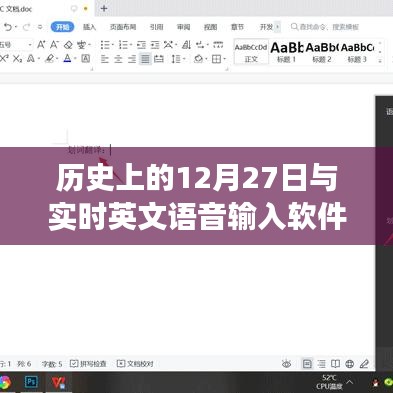Click the Redo arrow icon
This screenshot has width=393, height=393.
(x=26, y=27)
